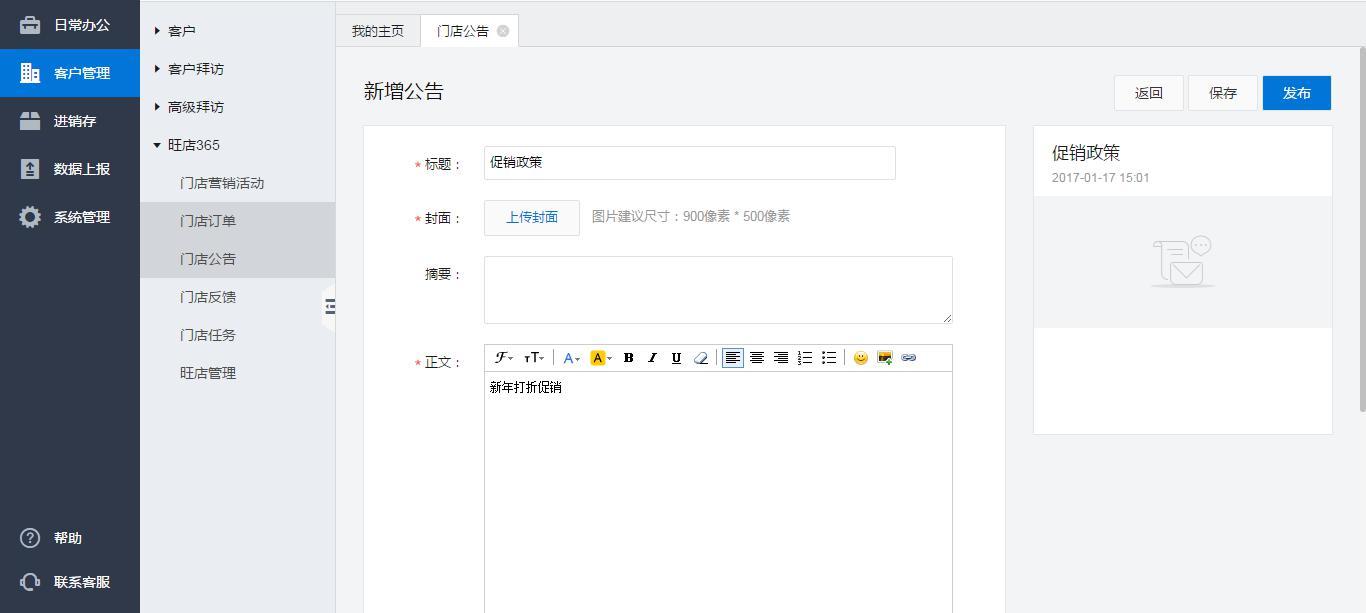Open the 进销存 sidebar menu
Viewport: 1366px width, 613px height.
pos(75,121)
